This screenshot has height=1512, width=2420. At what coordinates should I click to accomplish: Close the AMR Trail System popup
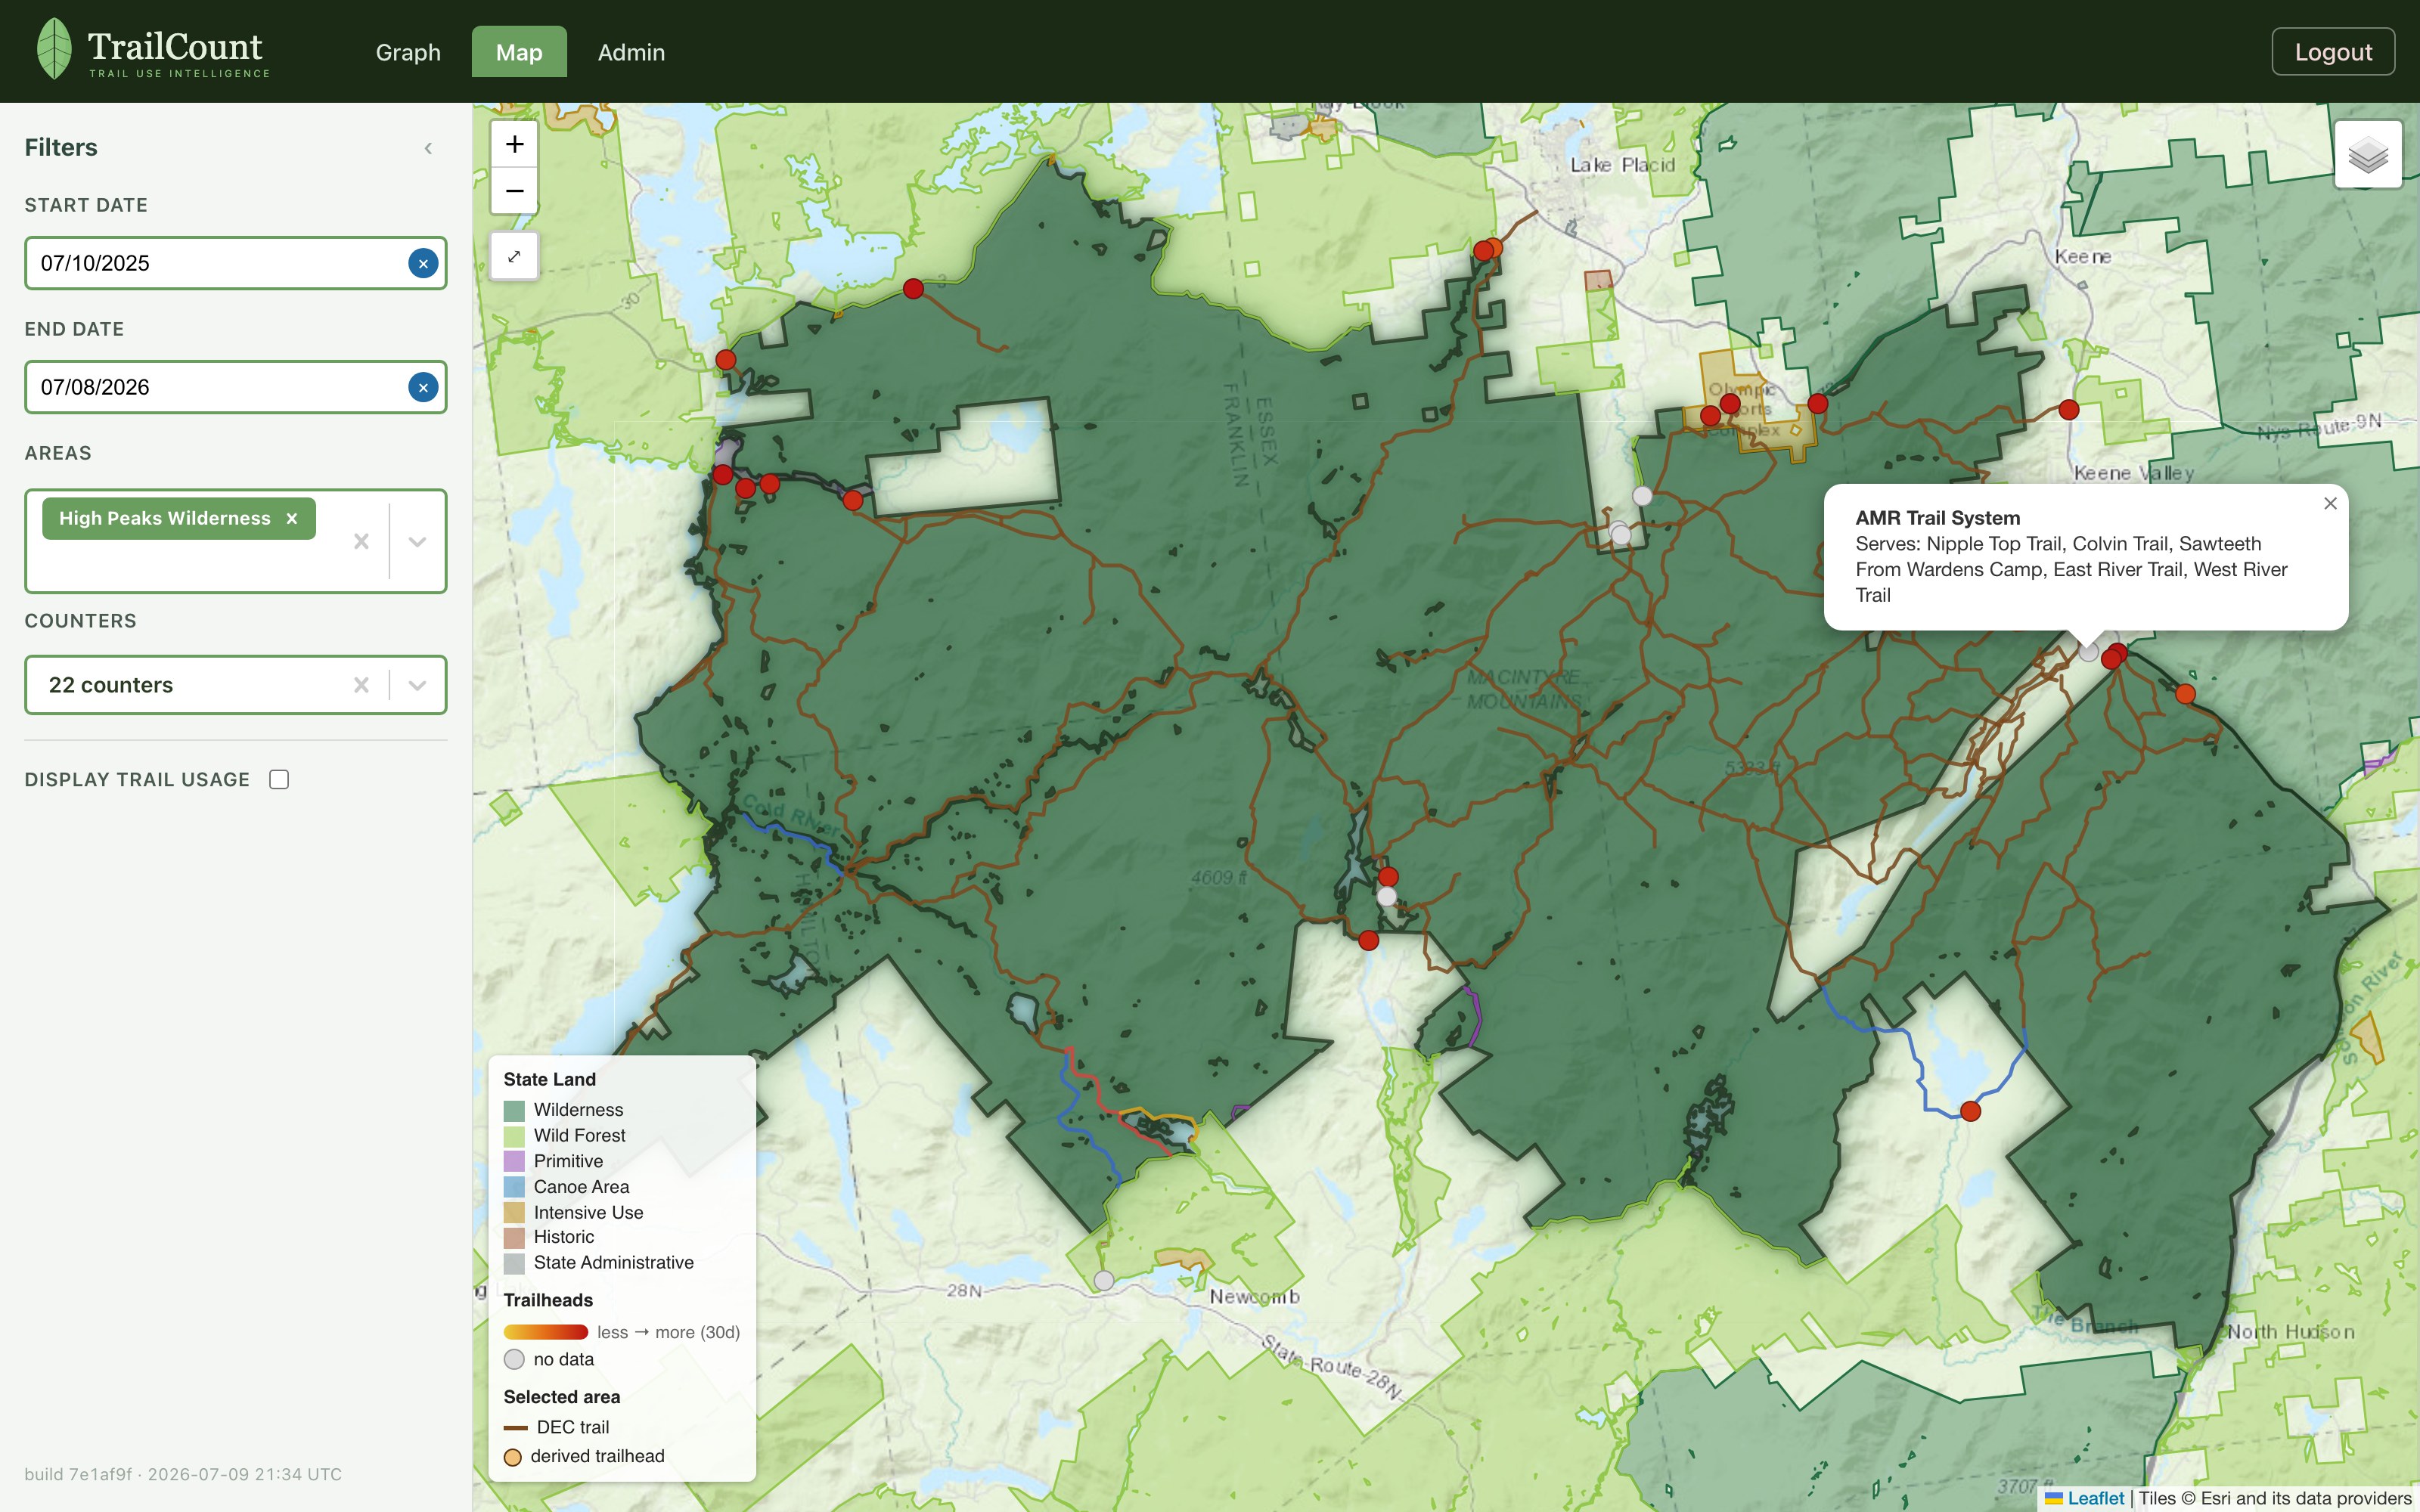[x=2330, y=503]
